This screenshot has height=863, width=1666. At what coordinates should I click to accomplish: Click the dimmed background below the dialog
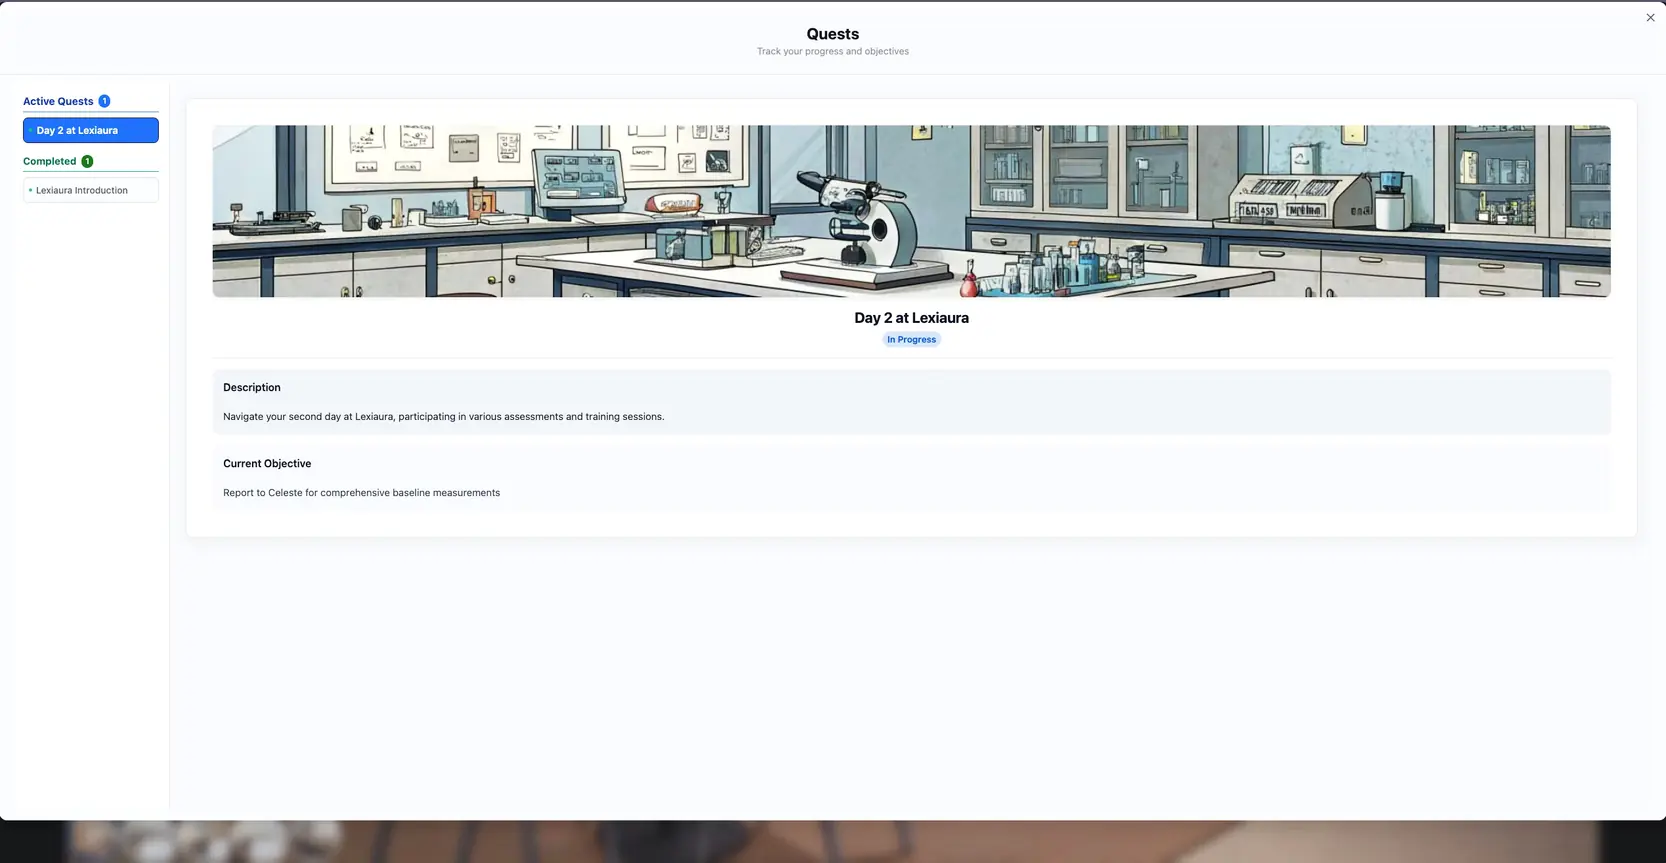[832, 842]
